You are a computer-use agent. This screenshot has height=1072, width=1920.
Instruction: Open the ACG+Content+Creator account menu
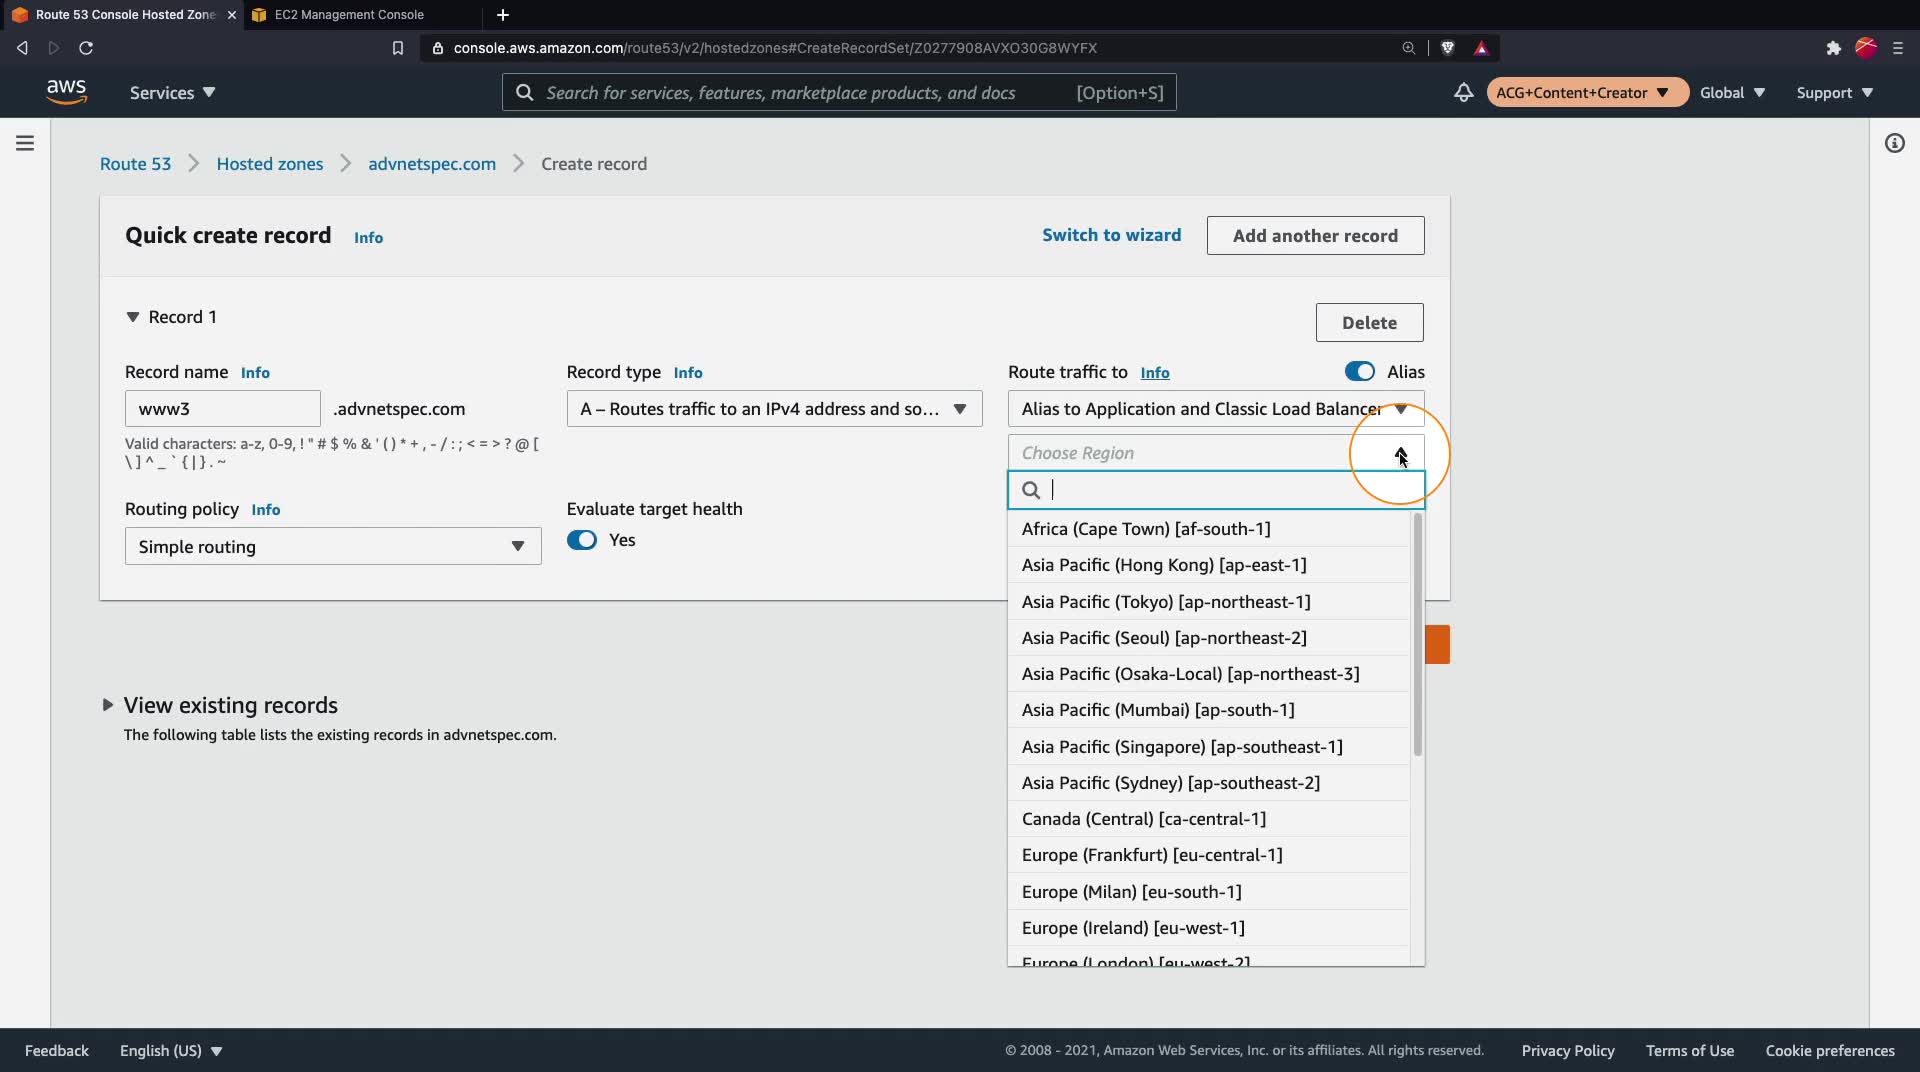click(x=1586, y=93)
